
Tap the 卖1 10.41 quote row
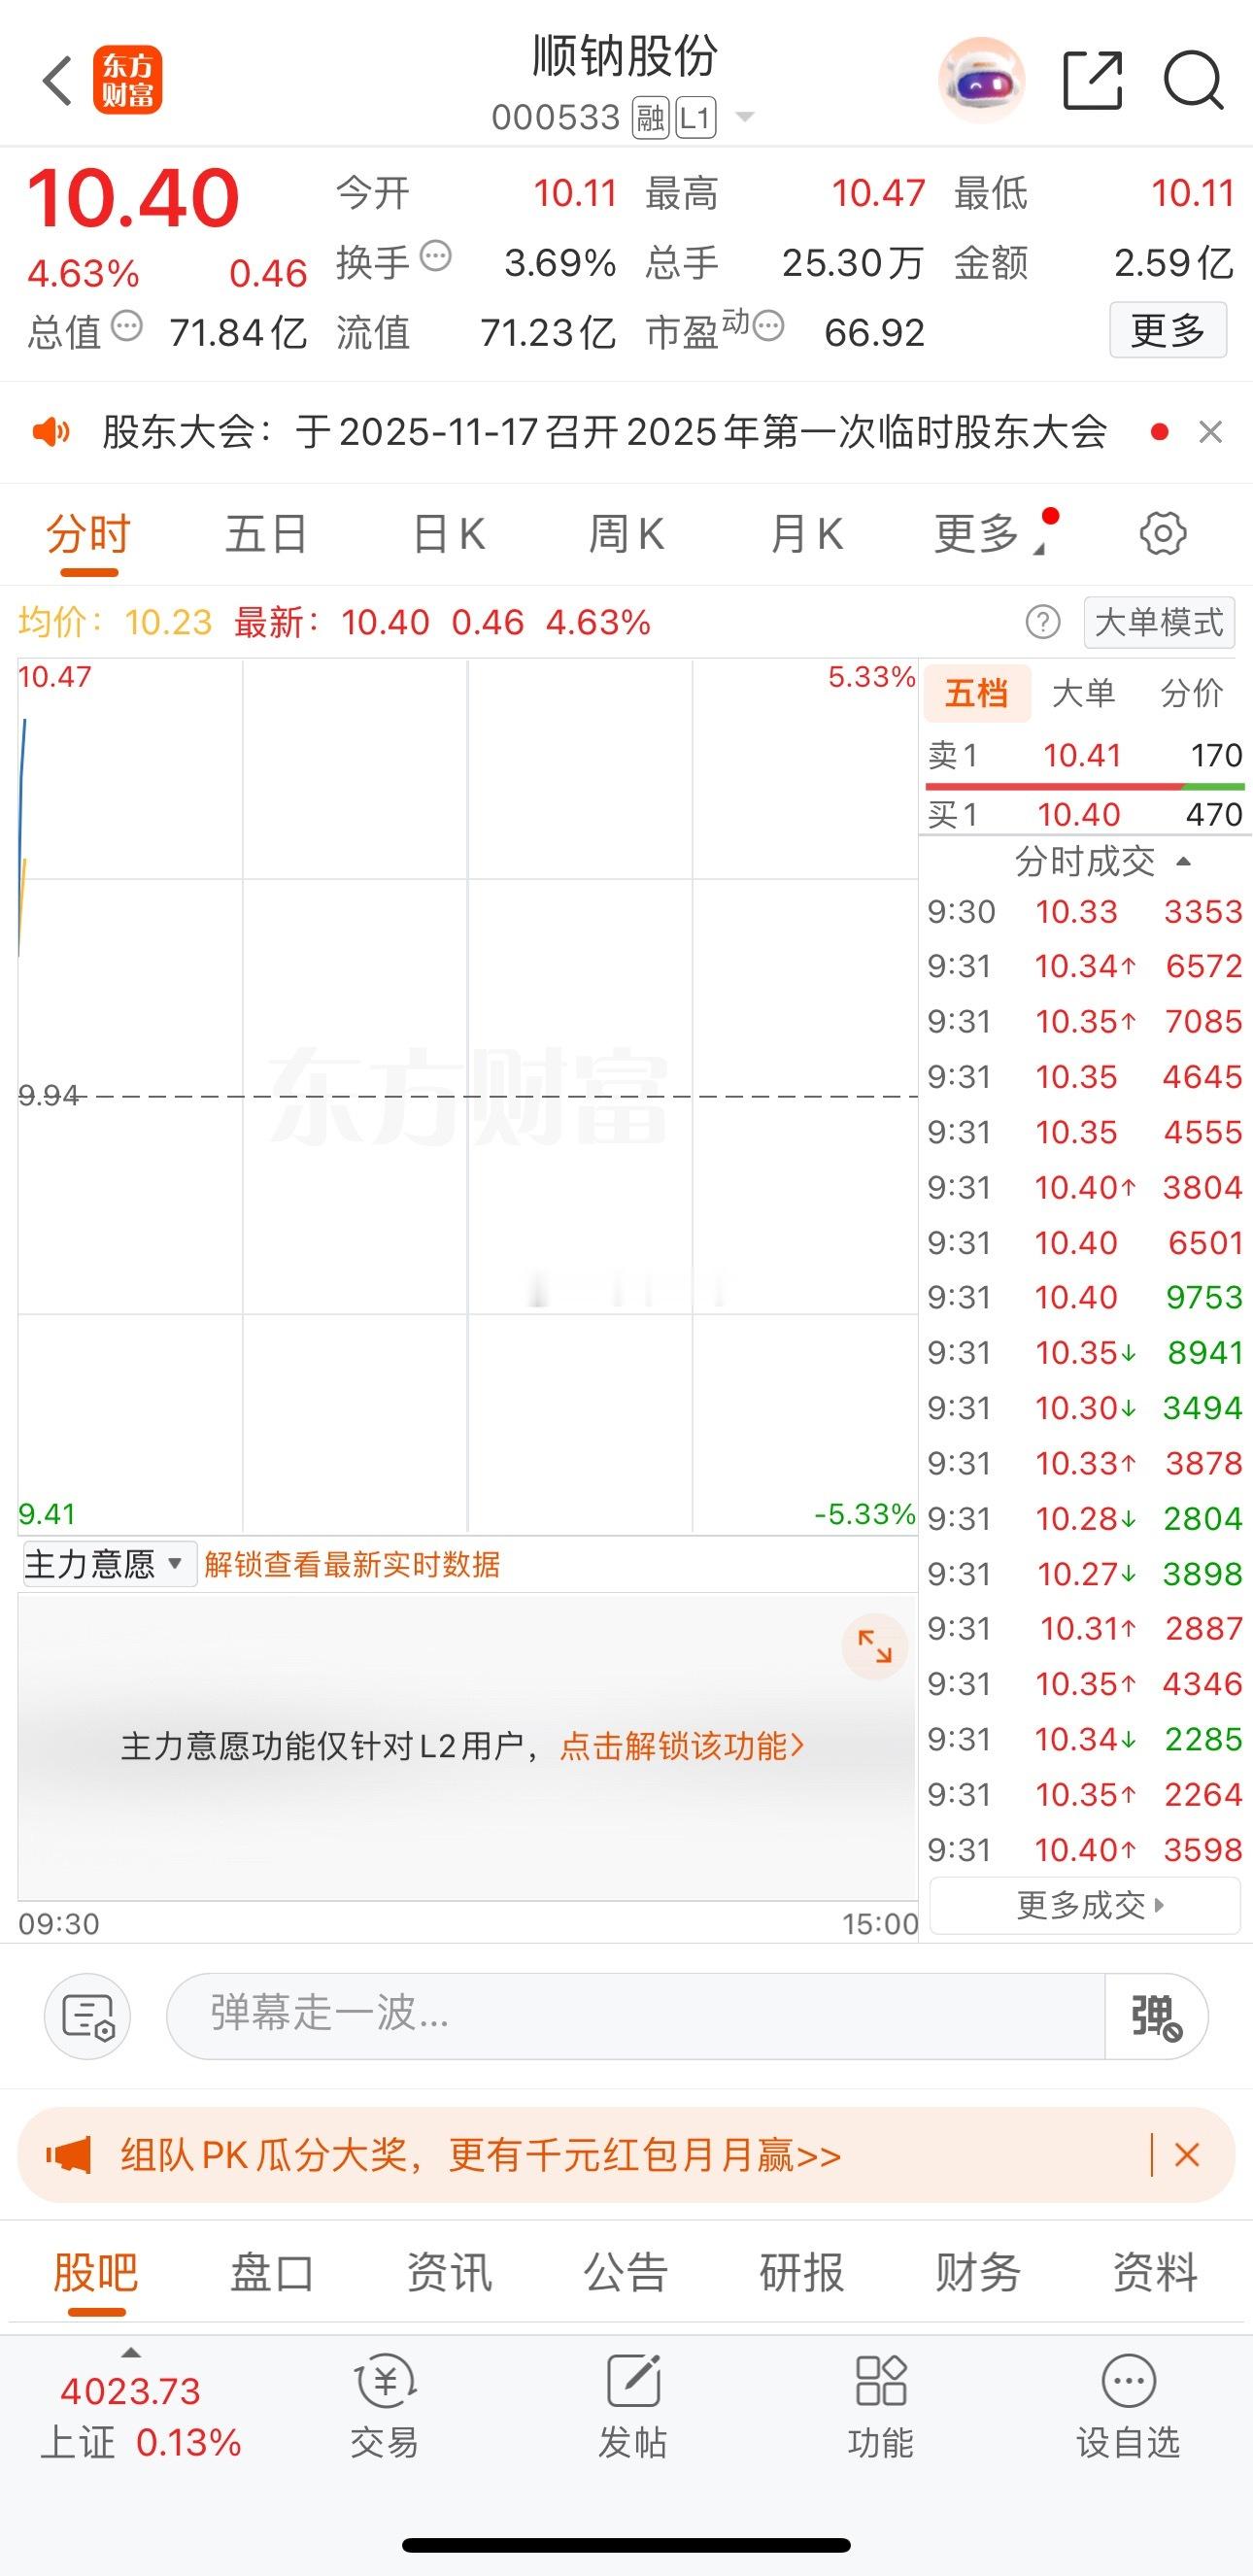pos(1085,755)
